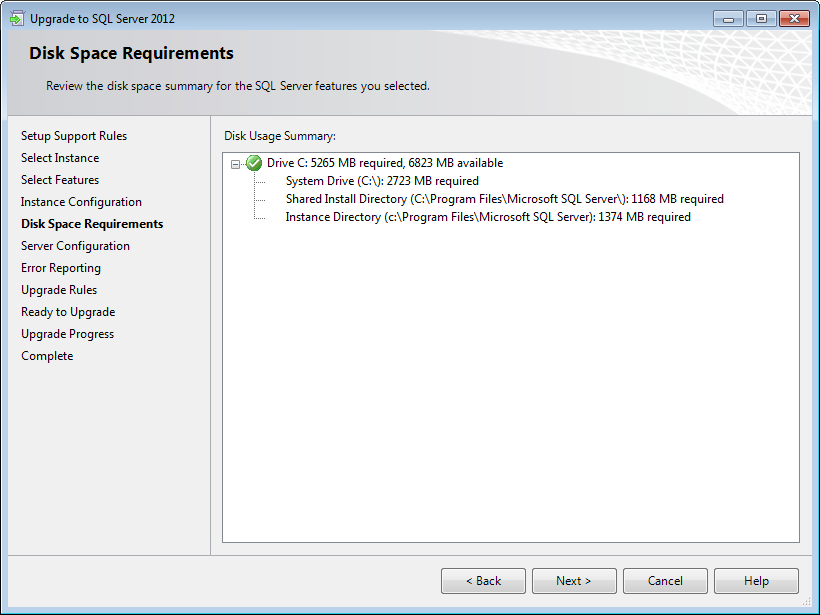Click the Disk Space Requirements heading

131,53
